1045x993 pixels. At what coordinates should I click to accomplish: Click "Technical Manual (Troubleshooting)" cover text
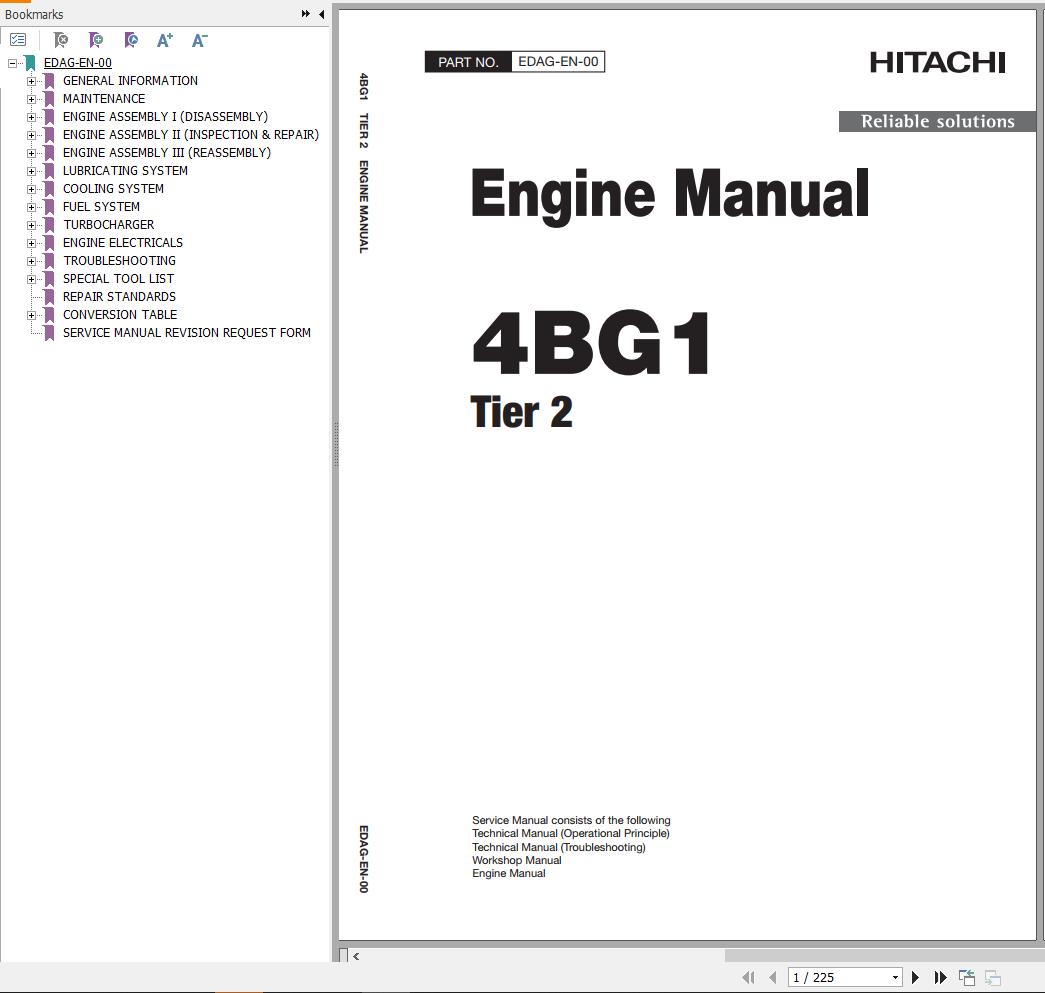tap(558, 847)
